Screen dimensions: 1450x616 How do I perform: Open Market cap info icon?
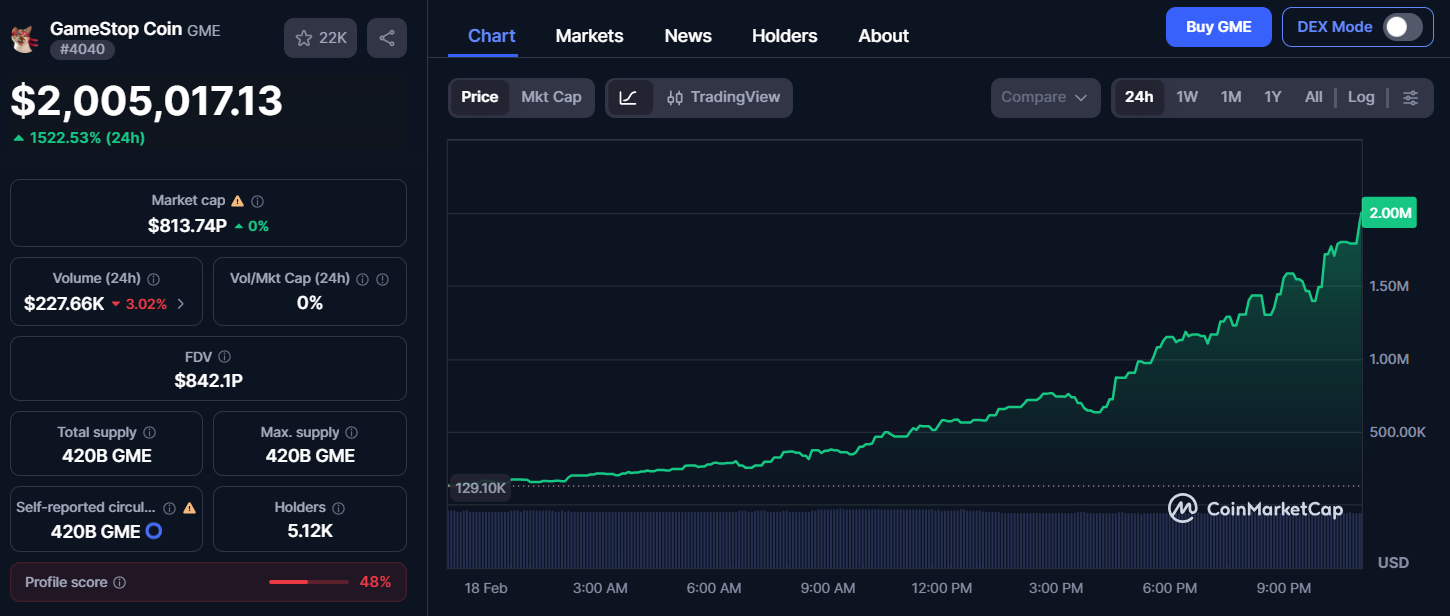(257, 201)
